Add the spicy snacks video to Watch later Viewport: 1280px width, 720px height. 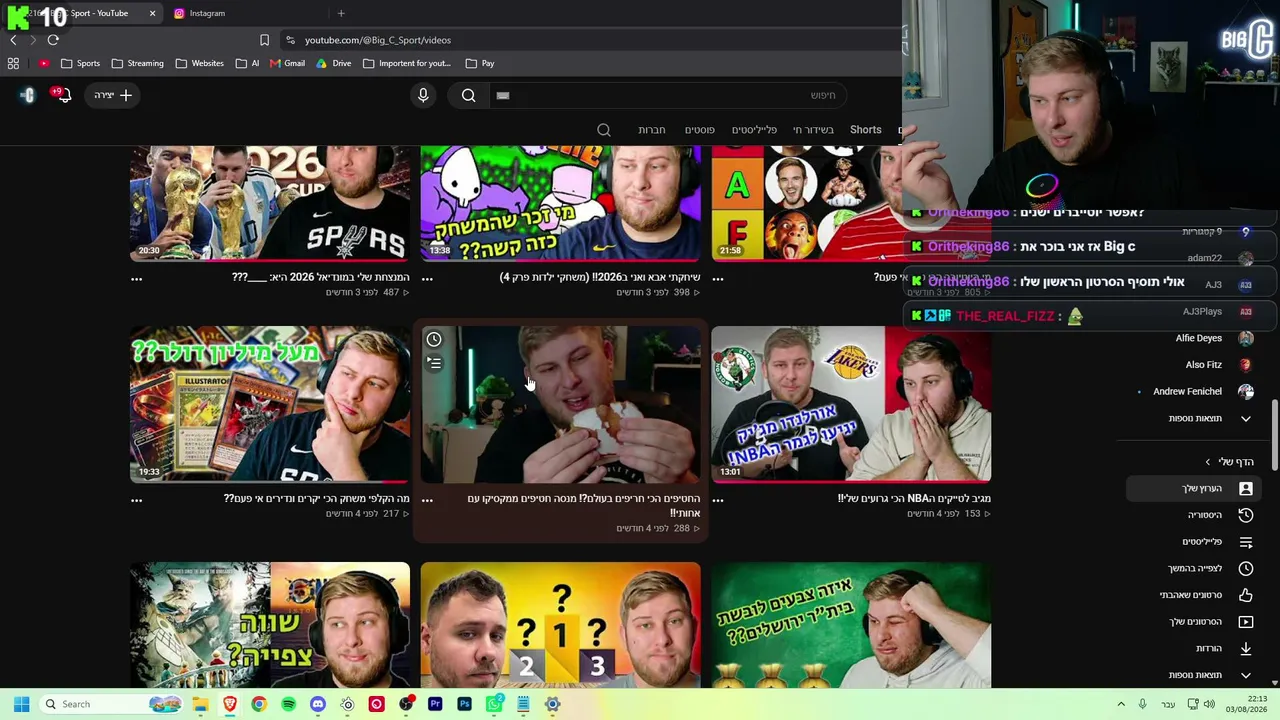(x=434, y=340)
